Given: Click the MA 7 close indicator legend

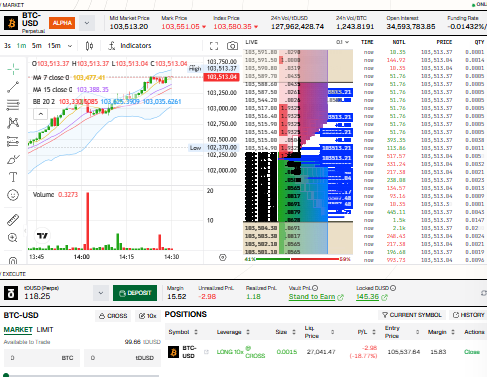Looking at the screenshot, I should pyautogui.click(x=69, y=78).
